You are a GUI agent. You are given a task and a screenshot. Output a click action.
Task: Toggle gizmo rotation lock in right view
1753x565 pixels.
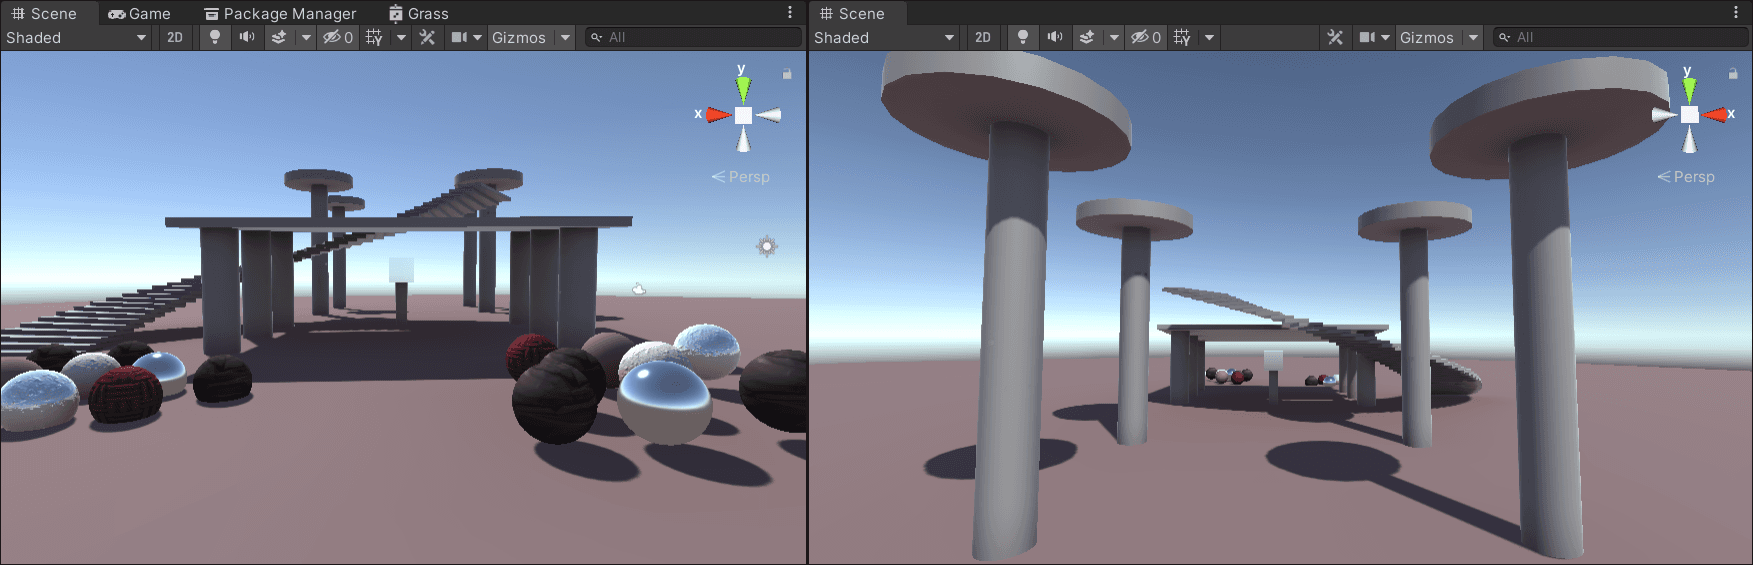(x=1733, y=74)
